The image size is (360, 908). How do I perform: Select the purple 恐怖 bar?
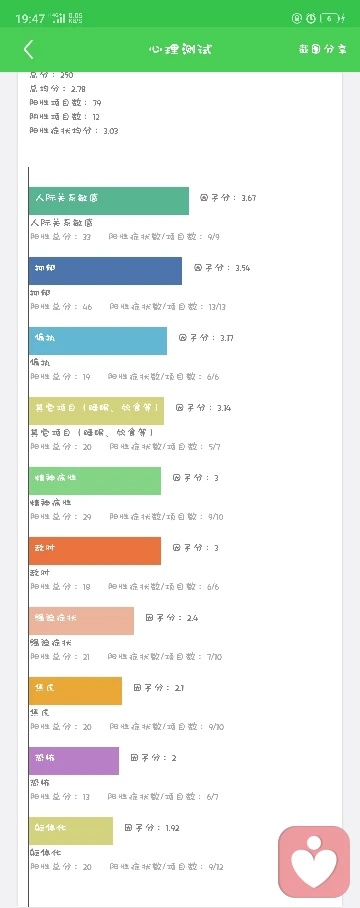pos(74,761)
